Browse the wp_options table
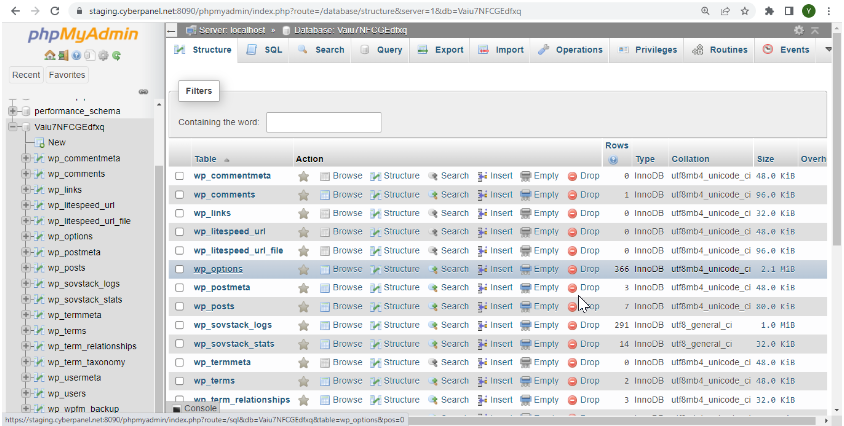Viewport: 844px width, 426px height. 341,269
